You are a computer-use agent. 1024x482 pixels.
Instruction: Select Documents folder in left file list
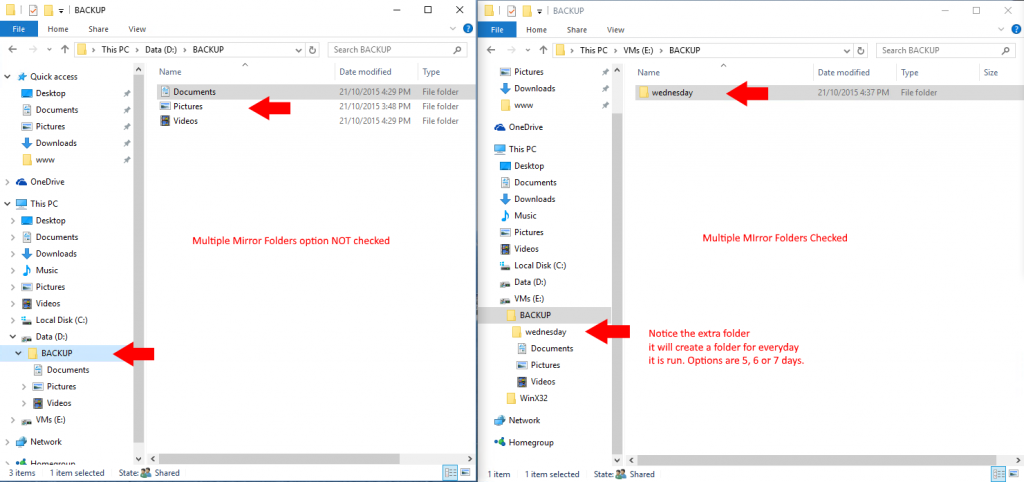pyautogui.click(x=317, y=92)
